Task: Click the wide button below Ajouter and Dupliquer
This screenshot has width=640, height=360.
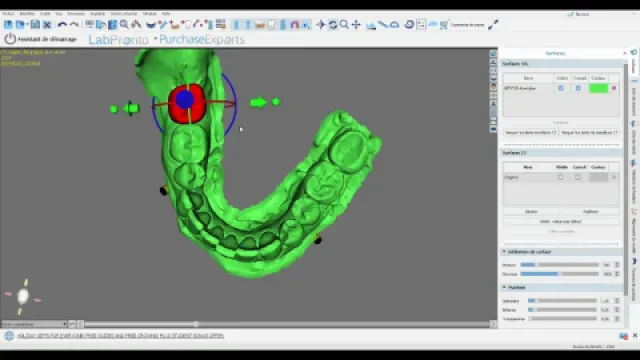Action: click(x=561, y=221)
